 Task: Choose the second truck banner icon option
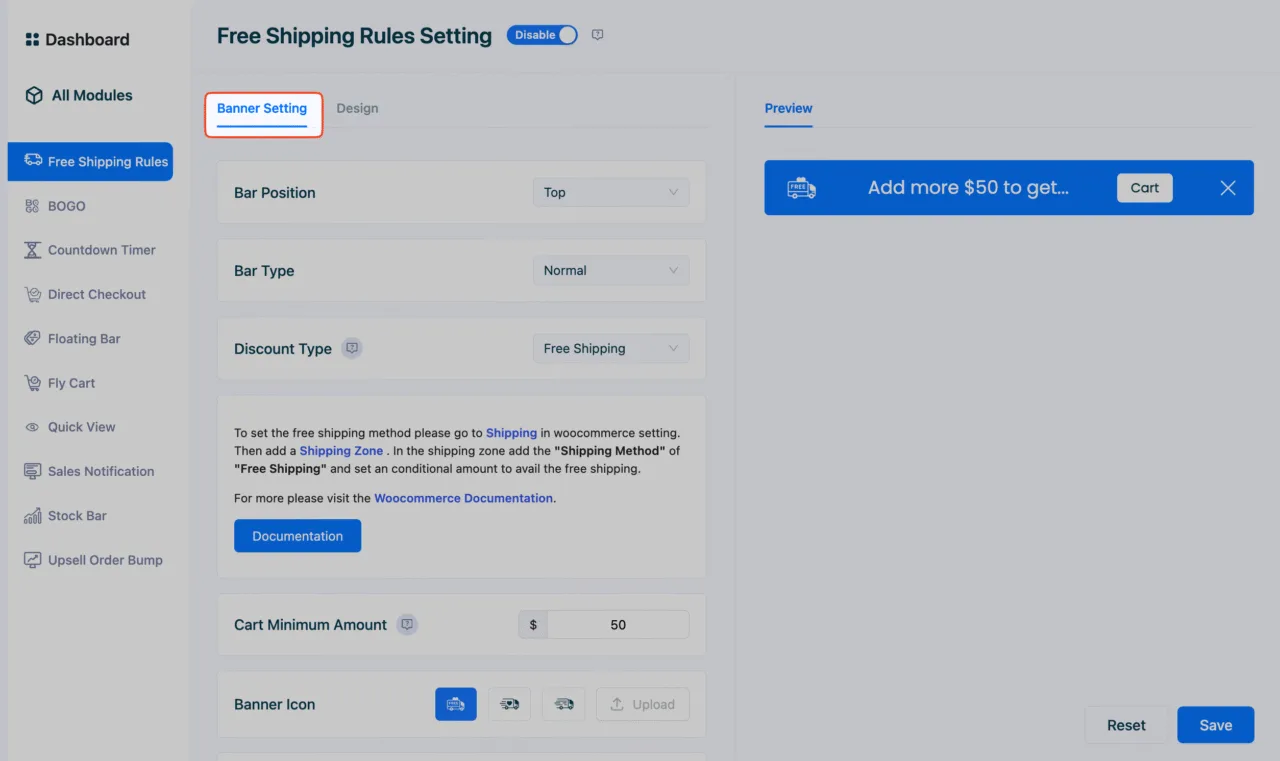click(510, 704)
